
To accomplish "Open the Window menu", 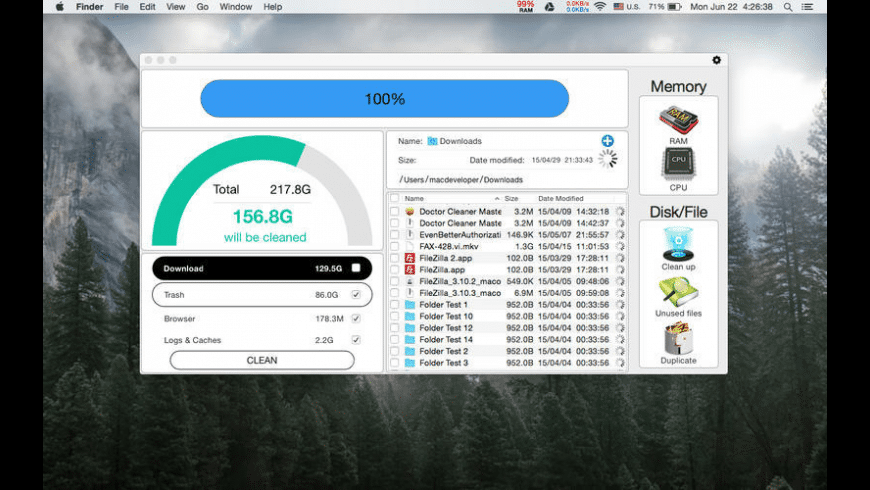I will pos(235,7).
